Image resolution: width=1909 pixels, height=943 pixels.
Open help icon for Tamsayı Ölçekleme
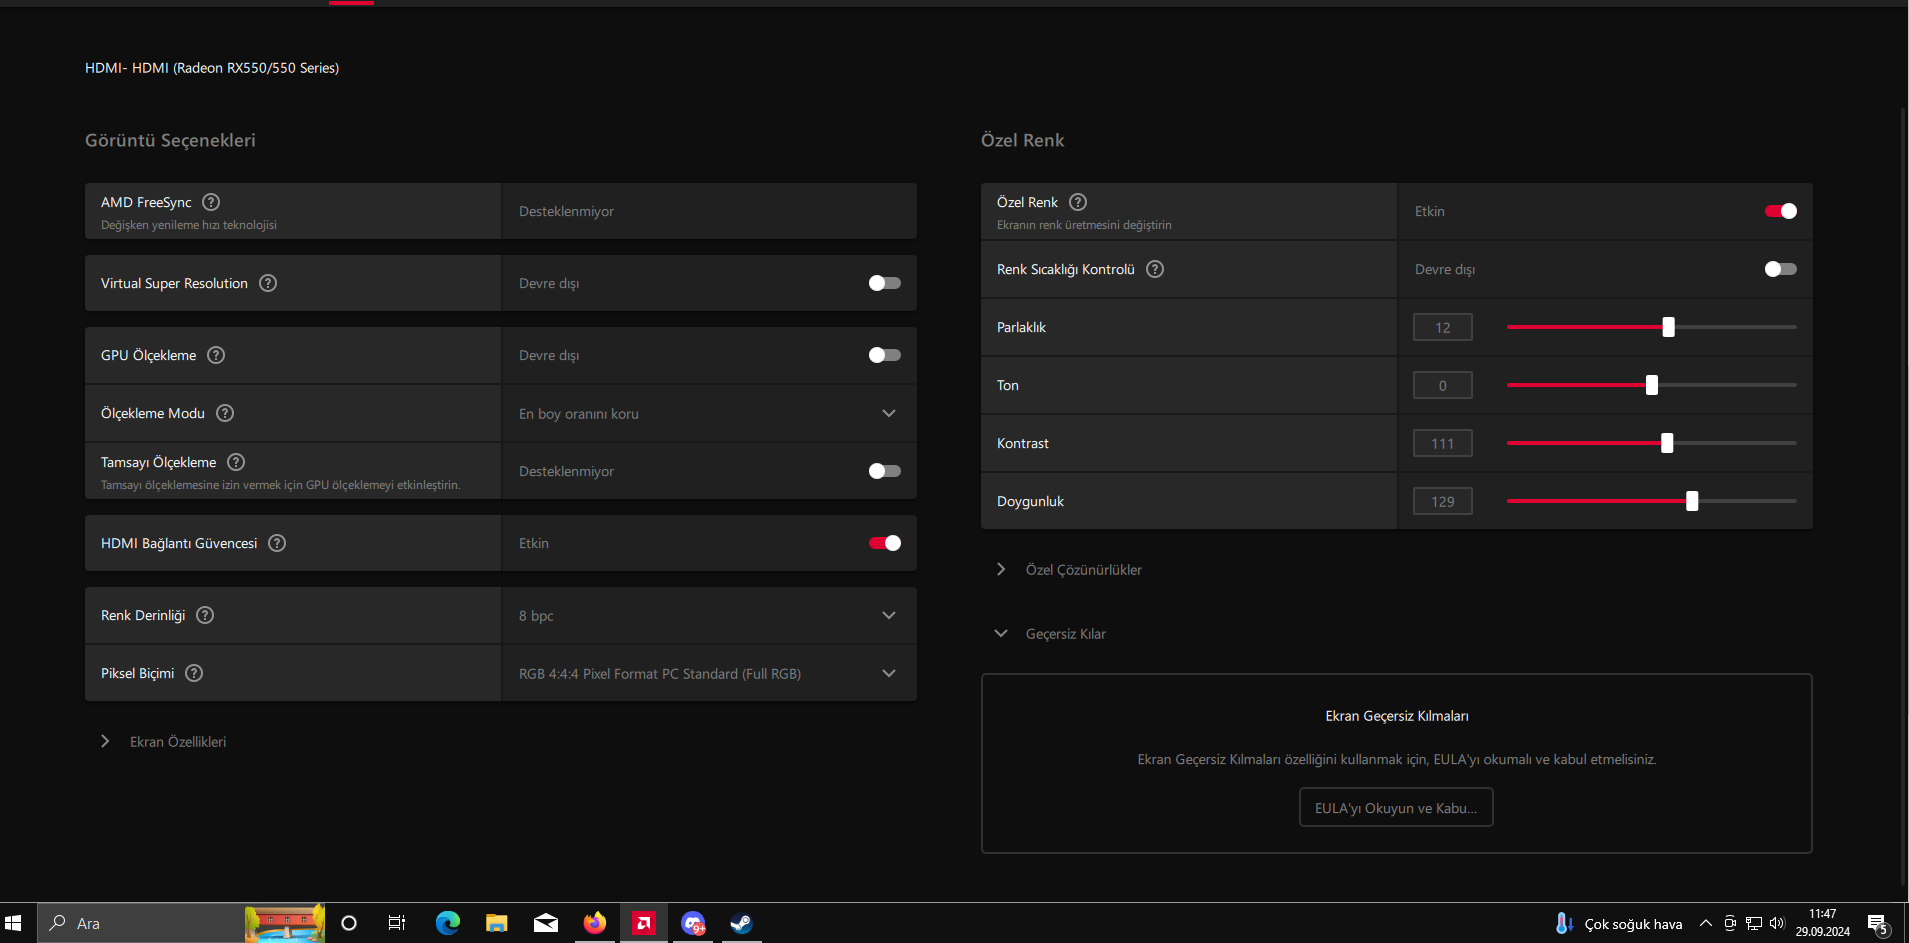click(236, 462)
